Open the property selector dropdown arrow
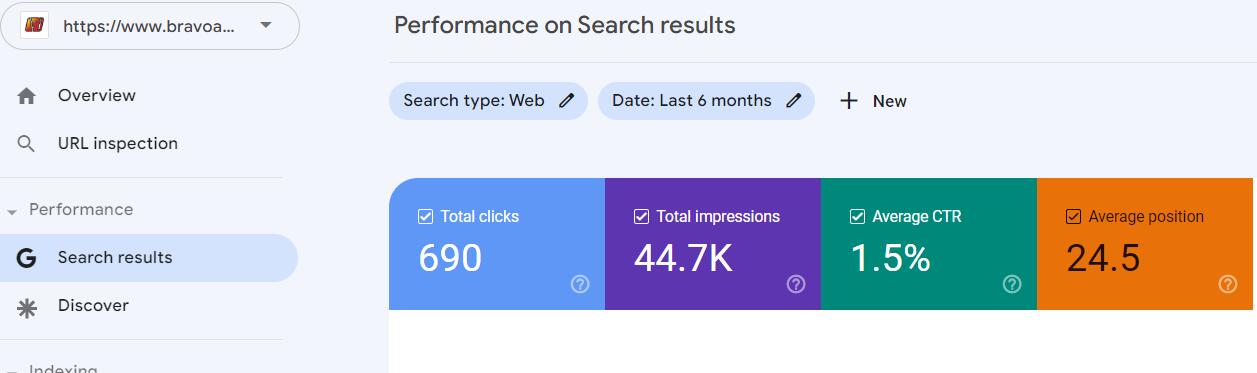The image size is (1257, 373). [x=265, y=25]
